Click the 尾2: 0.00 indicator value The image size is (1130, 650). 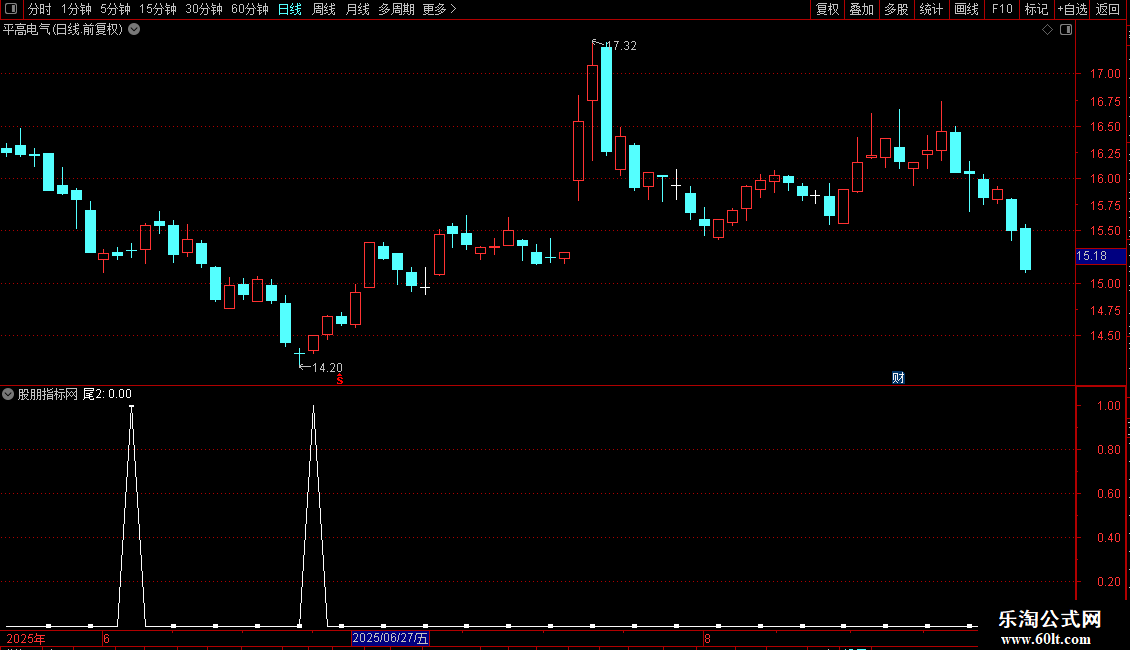click(107, 394)
